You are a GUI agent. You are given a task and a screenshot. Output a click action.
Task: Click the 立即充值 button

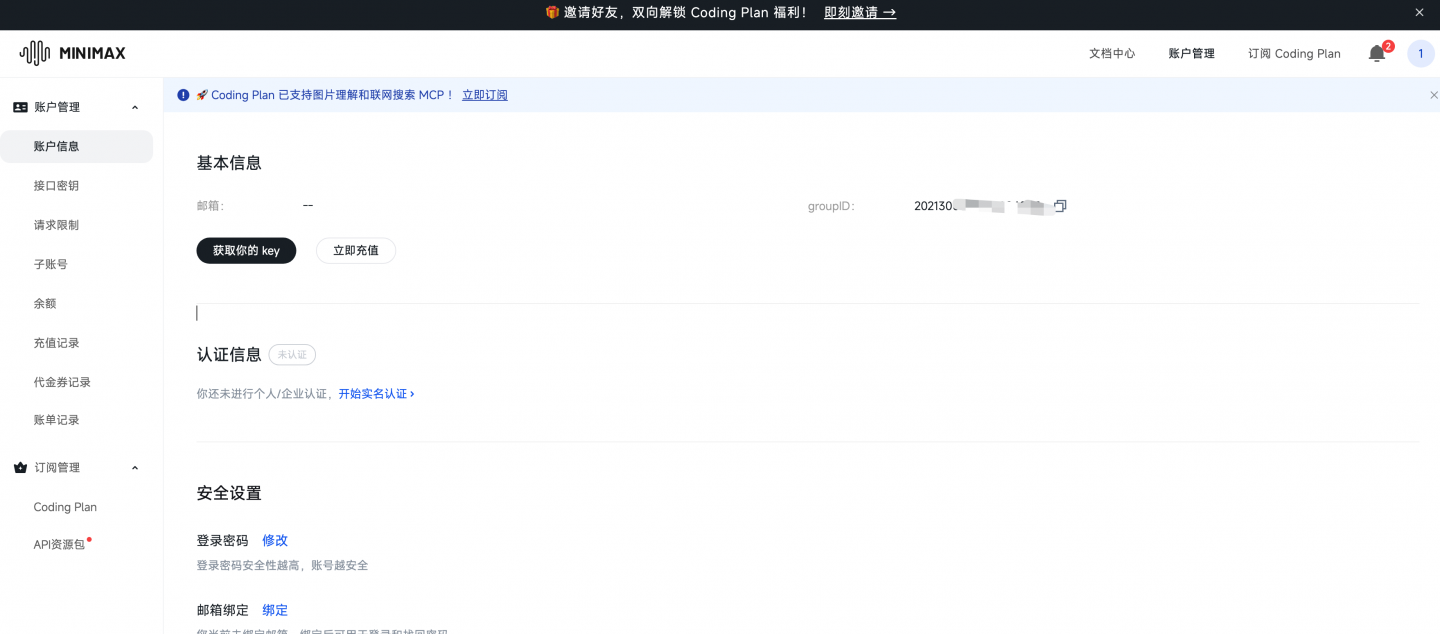coord(355,250)
